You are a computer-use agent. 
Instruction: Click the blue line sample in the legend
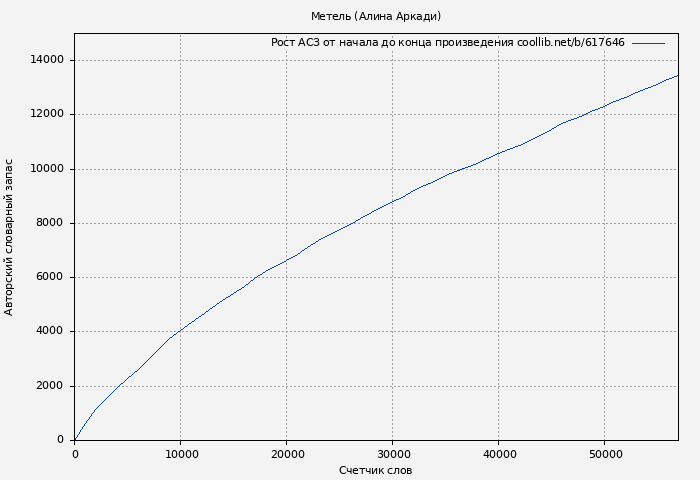pos(648,43)
